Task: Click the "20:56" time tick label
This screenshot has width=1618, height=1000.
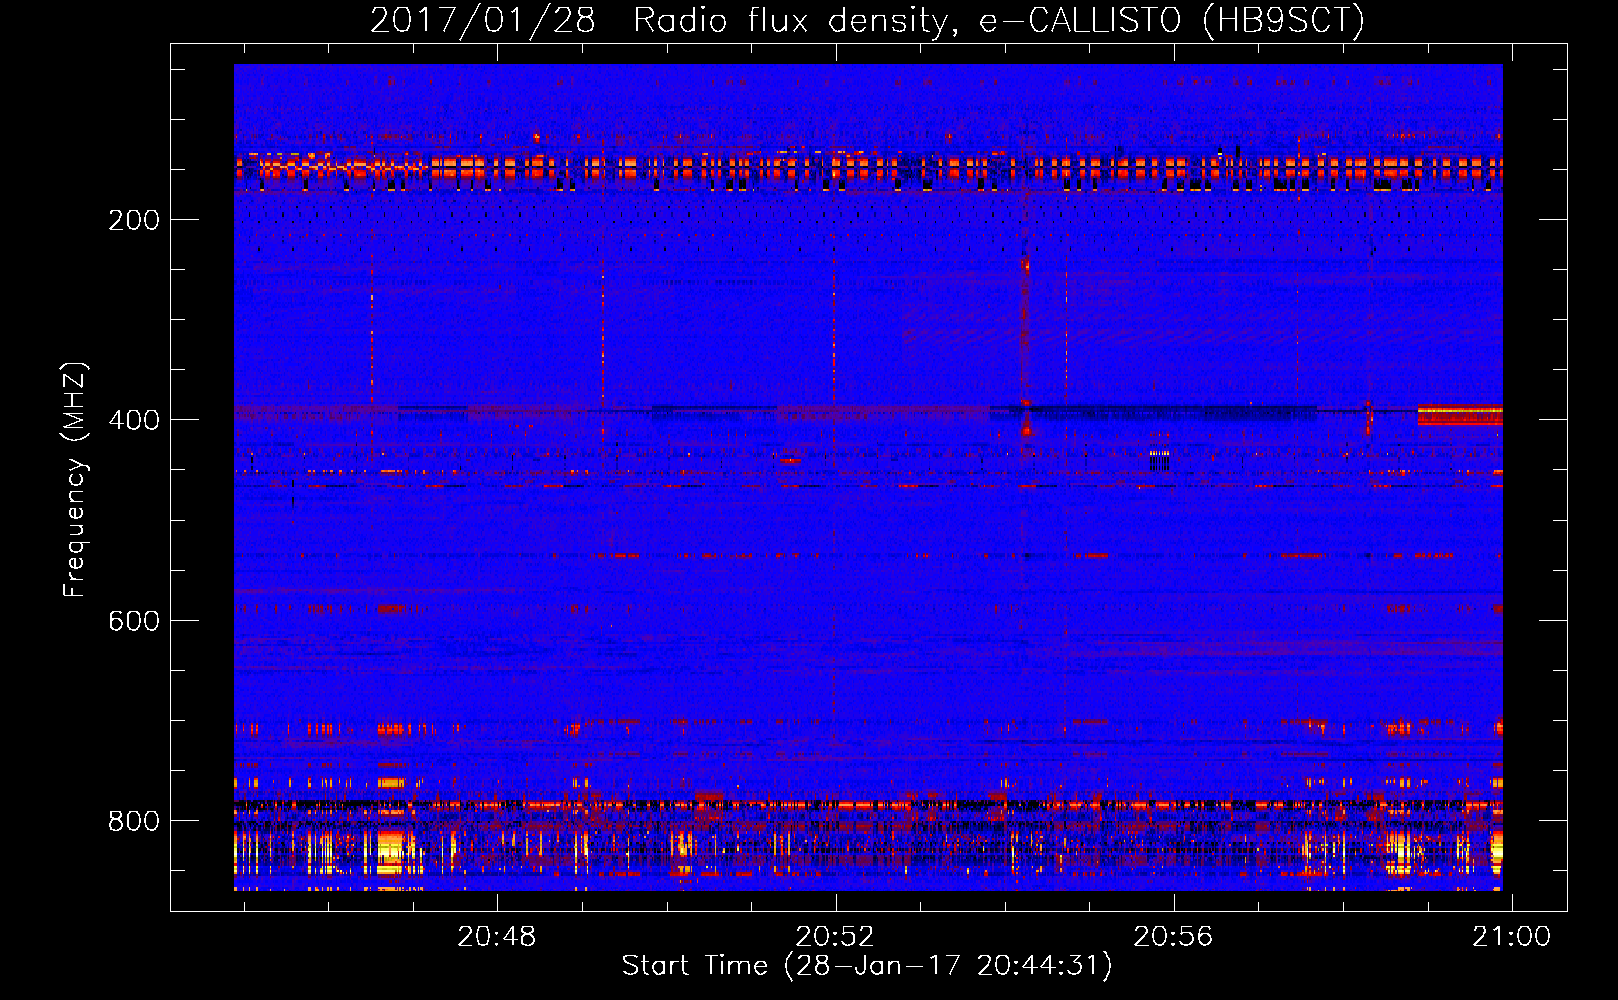Action: [1173, 936]
